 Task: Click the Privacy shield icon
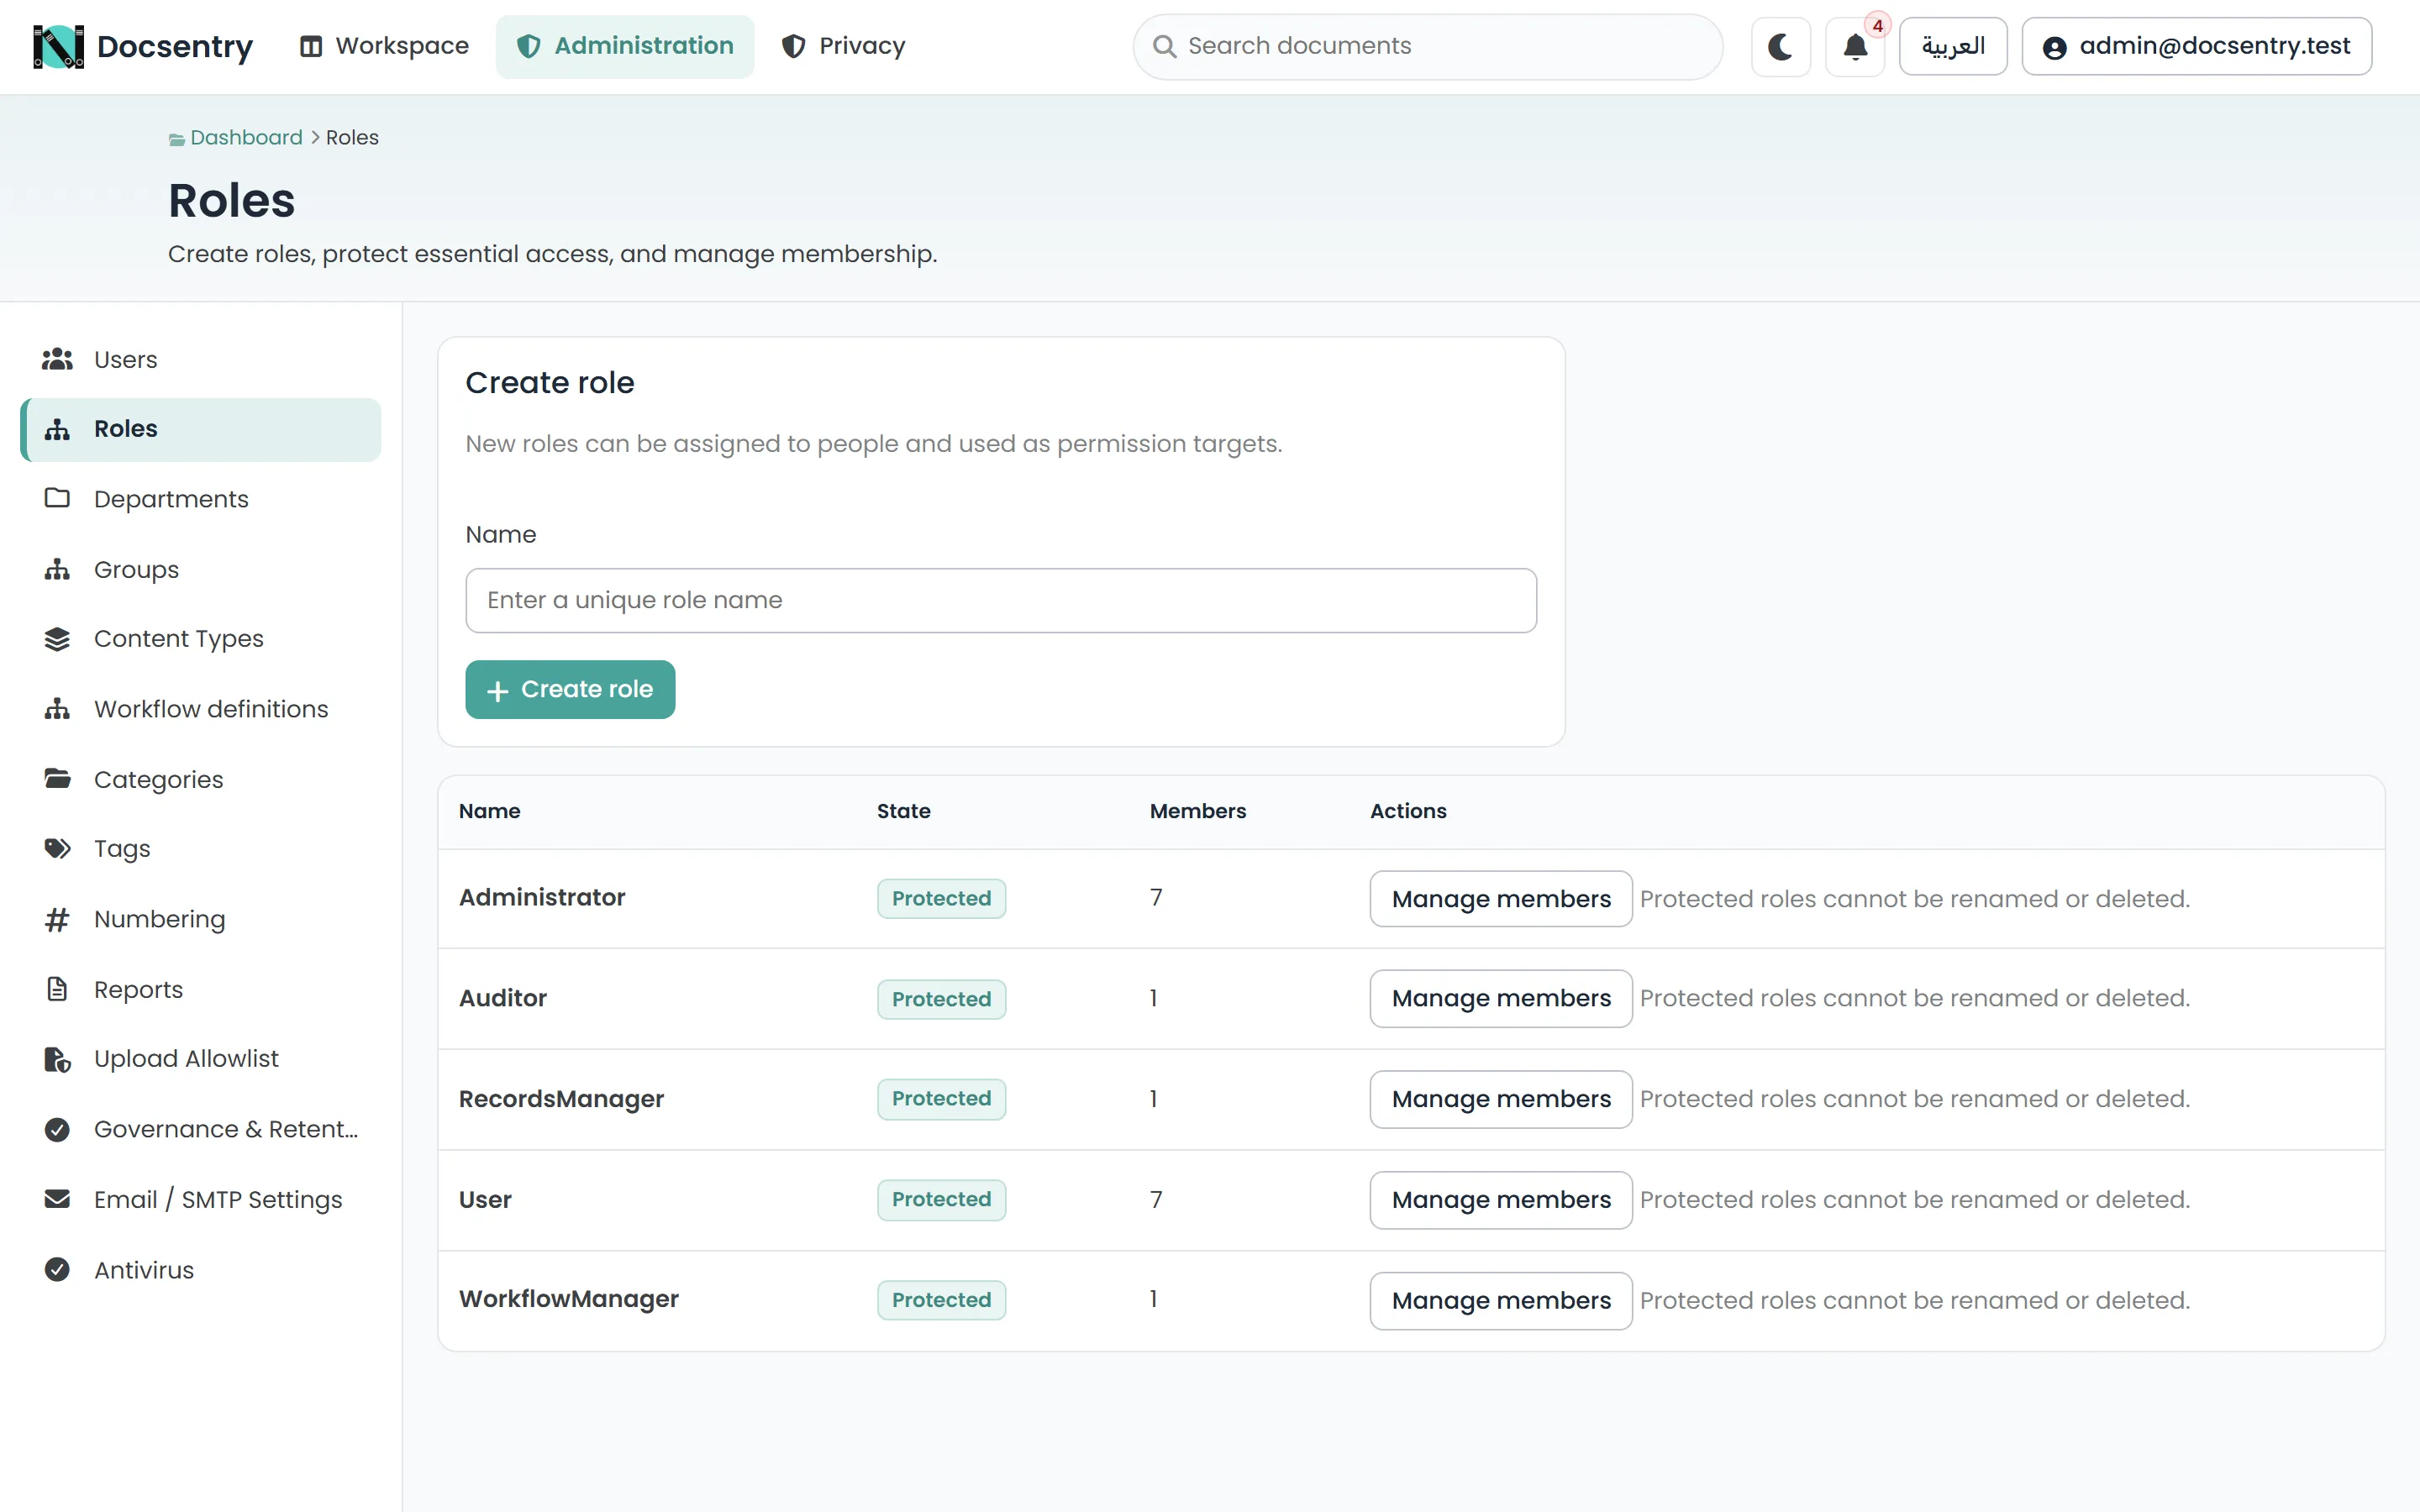(793, 46)
